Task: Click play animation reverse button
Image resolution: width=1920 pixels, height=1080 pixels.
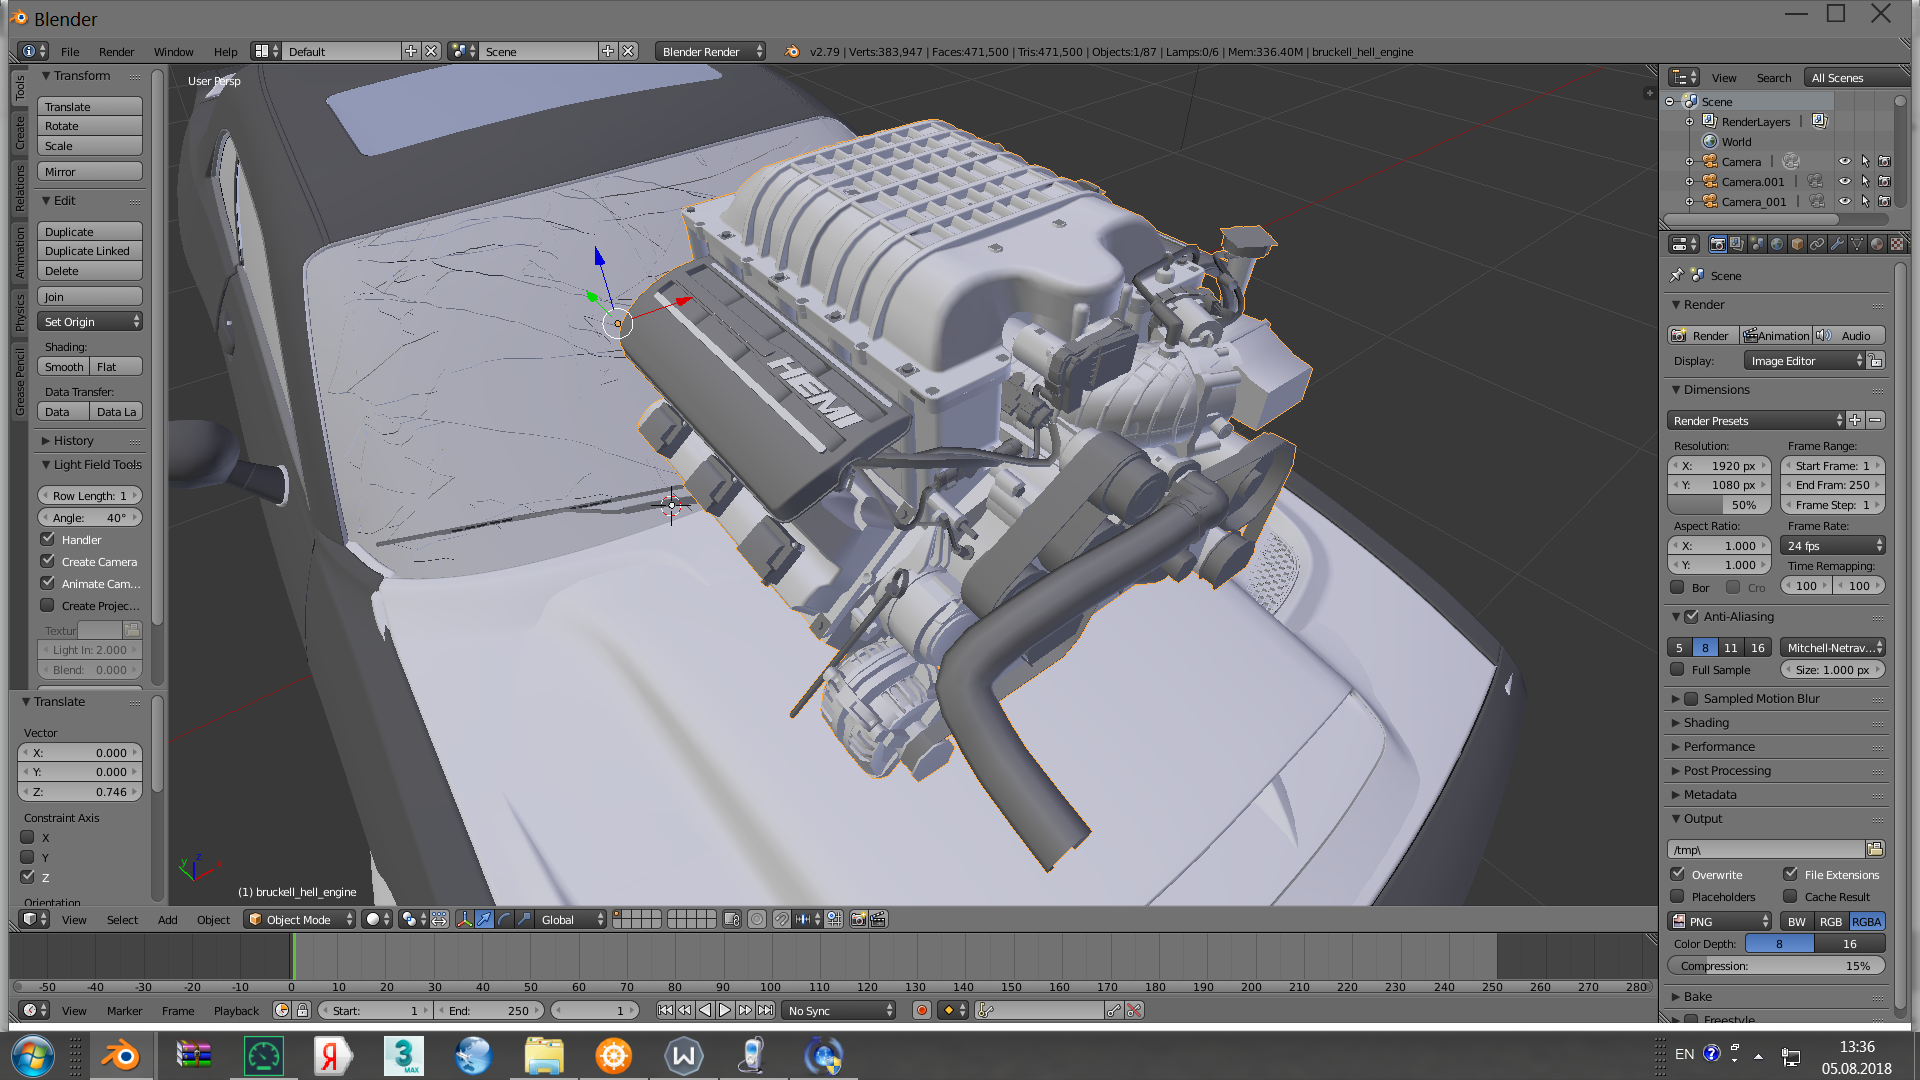Action: coord(705,1010)
